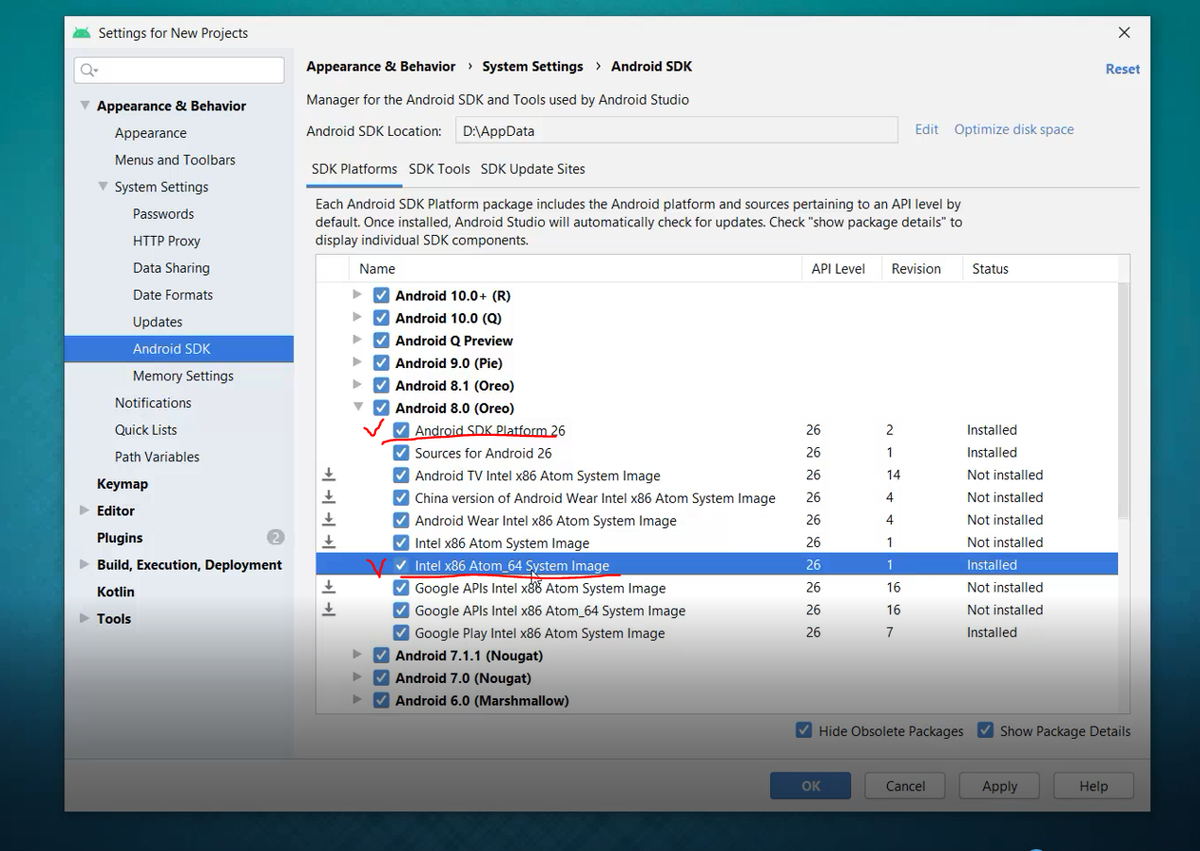The width and height of the screenshot is (1200, 851).
Task: Switch to SDK Update Sites tab
Action: point(533,169)
